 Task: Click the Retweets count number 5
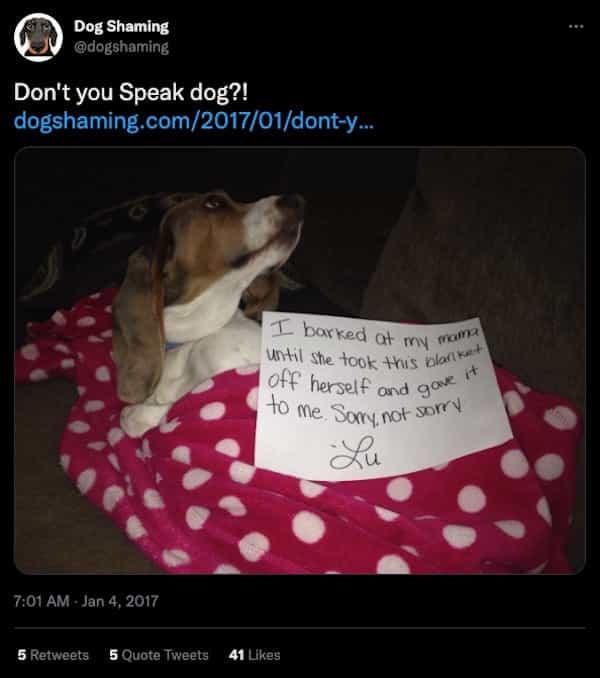click(22, 655)
